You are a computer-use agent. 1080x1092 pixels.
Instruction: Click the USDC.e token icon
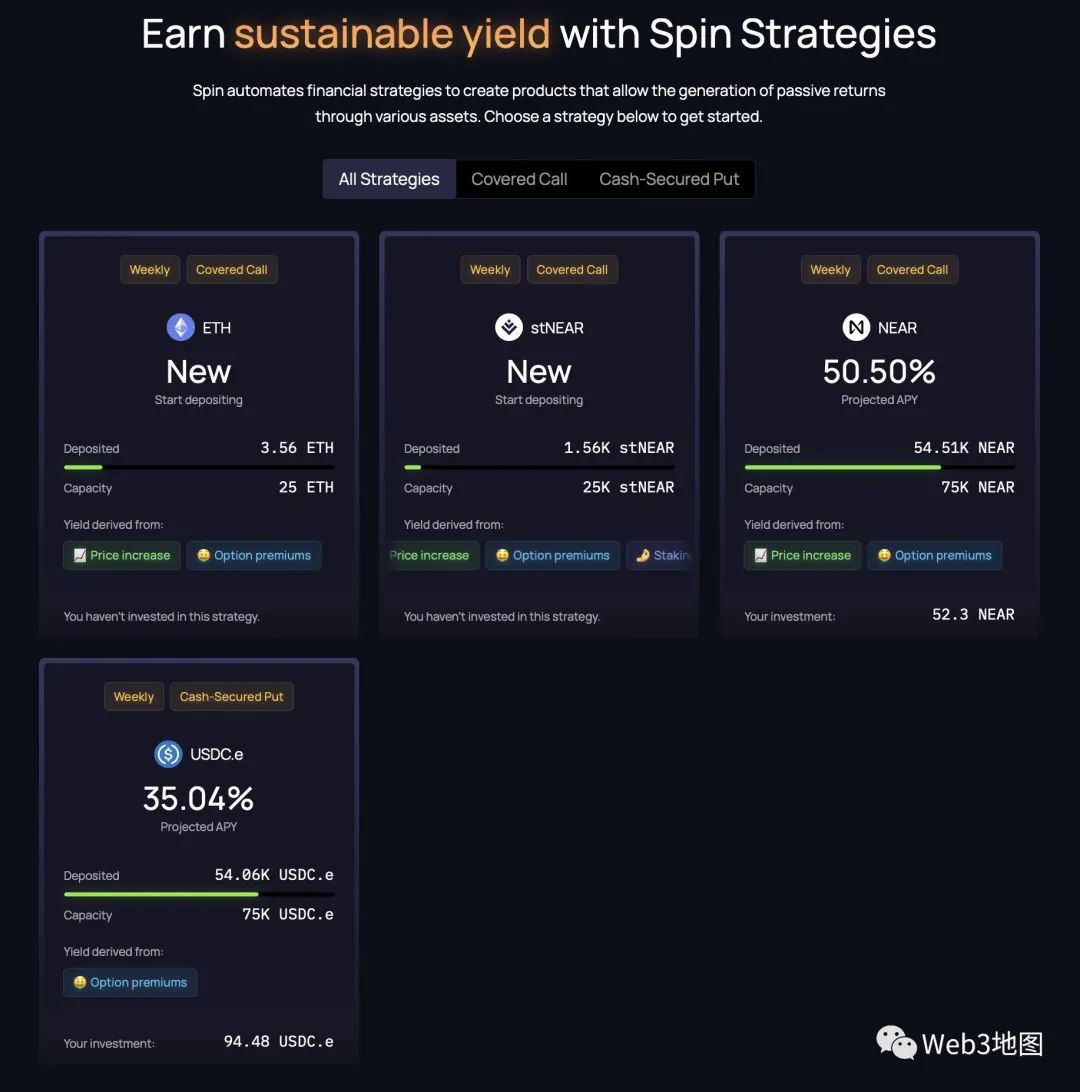point(168,754)
